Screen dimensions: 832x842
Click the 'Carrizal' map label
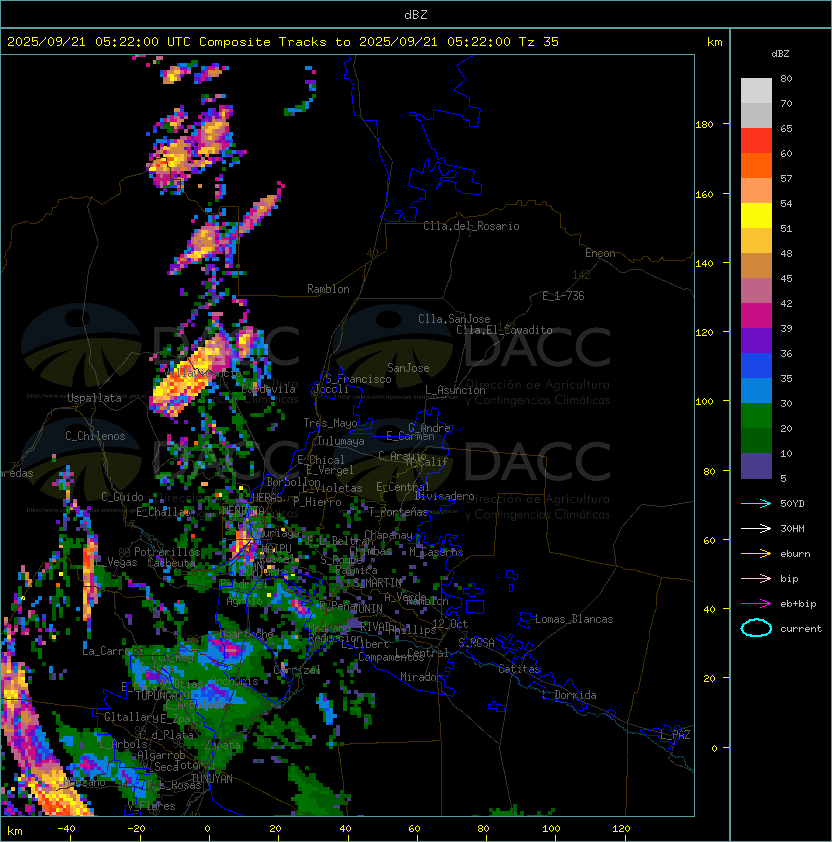(297, 670)
